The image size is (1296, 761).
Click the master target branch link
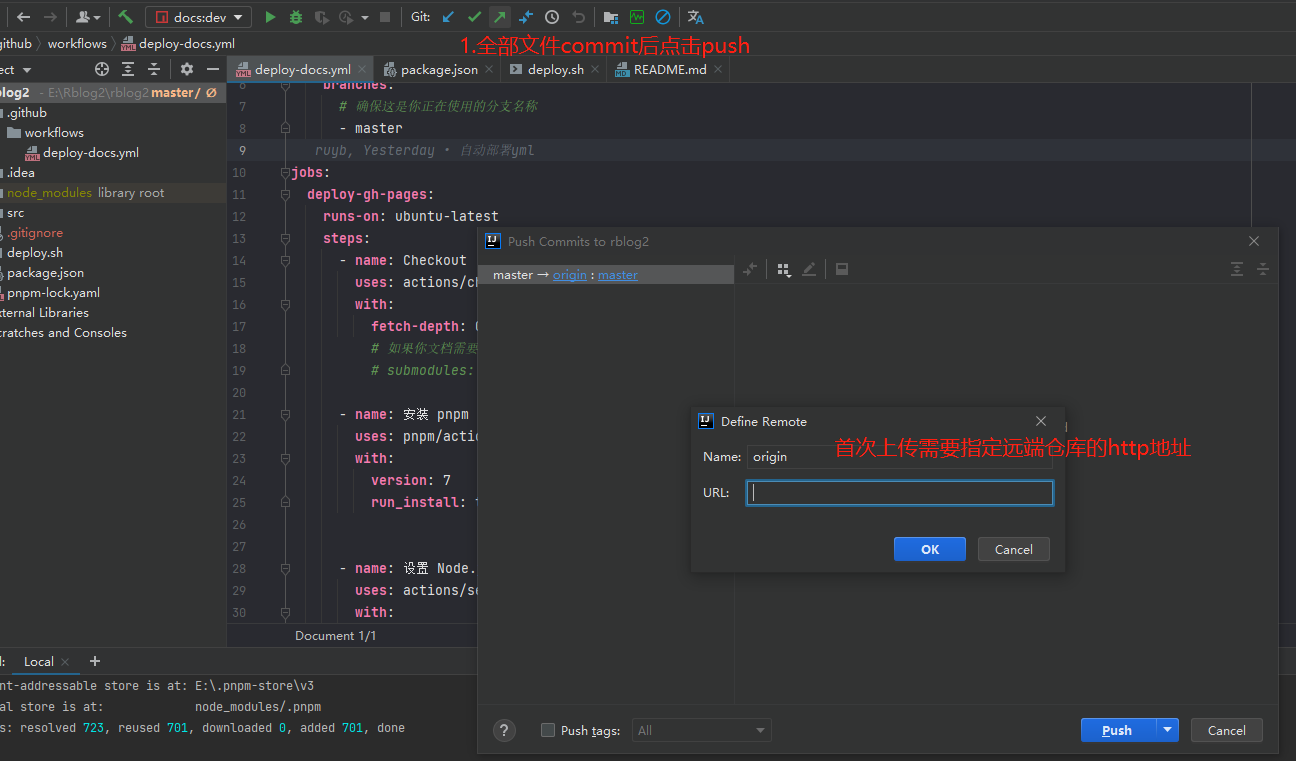pyautogui.click(x=618, y=275)
